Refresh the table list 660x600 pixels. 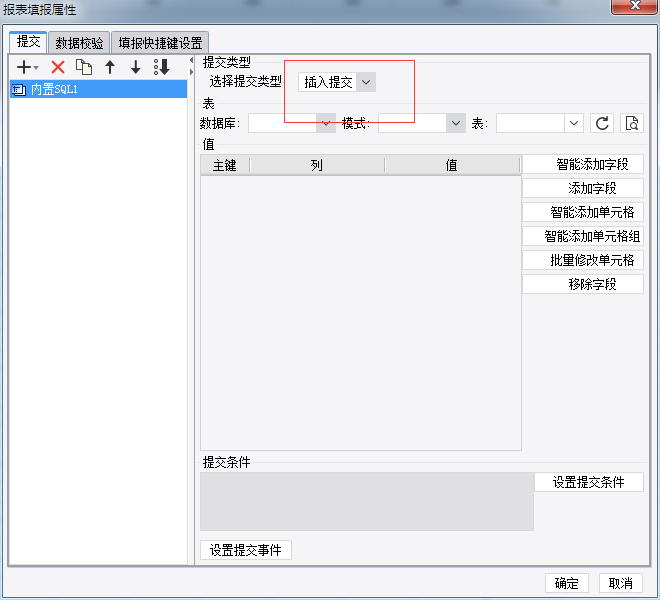602,123
